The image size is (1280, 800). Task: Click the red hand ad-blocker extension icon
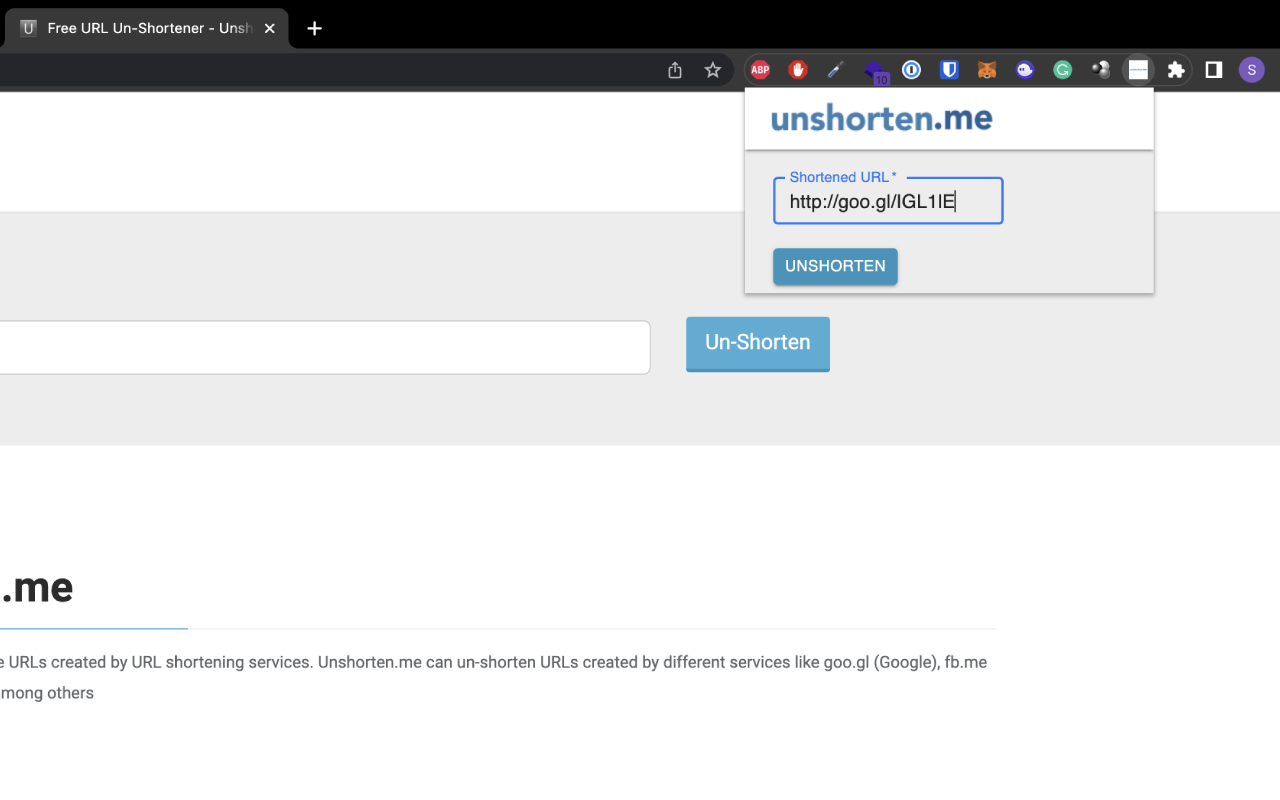(x=797, y=70)
